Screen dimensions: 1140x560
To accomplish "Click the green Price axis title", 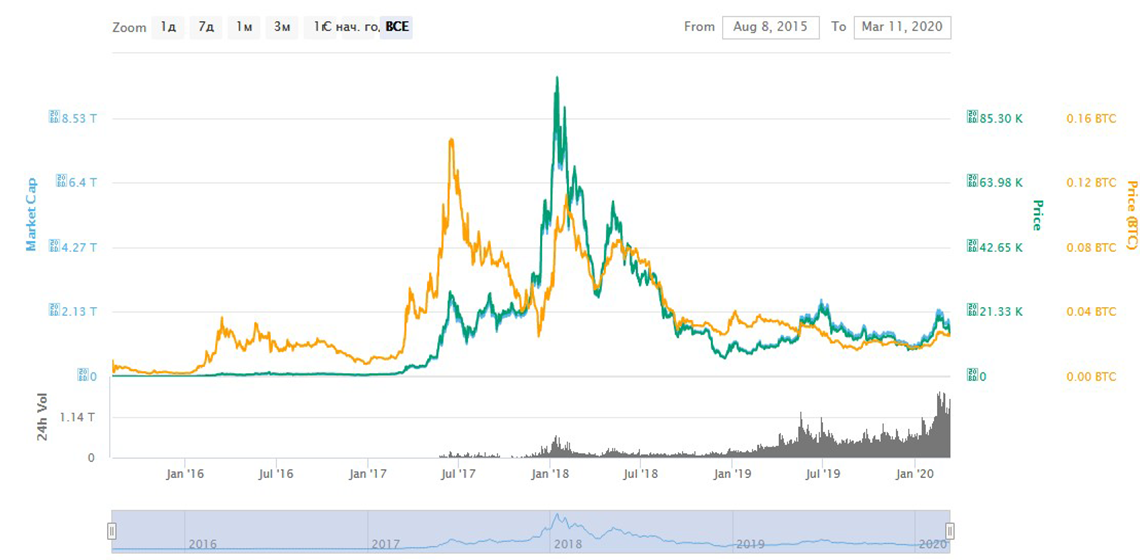I will (x=1037, y=214).
